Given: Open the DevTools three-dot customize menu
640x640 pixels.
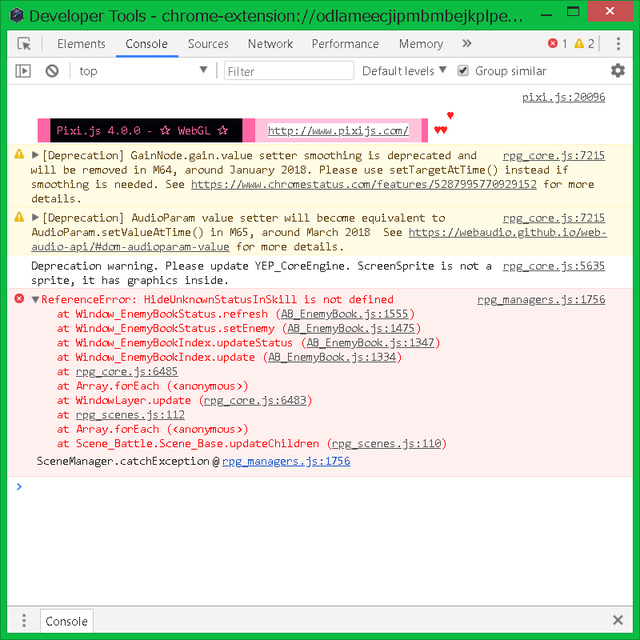Looking at the screenshot, I should (618, 44).
